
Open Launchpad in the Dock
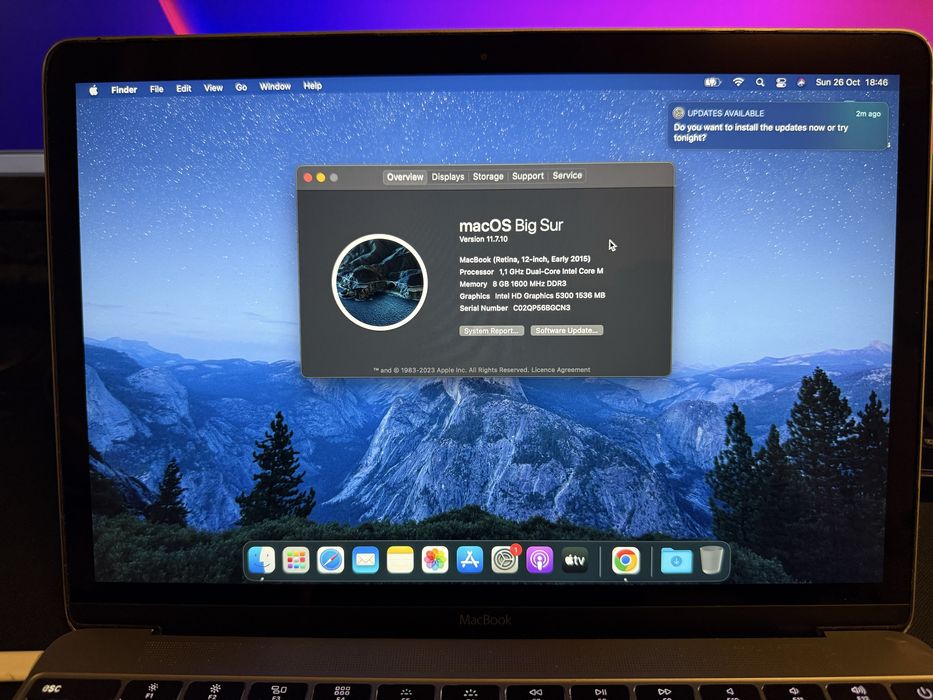[296, 560]
